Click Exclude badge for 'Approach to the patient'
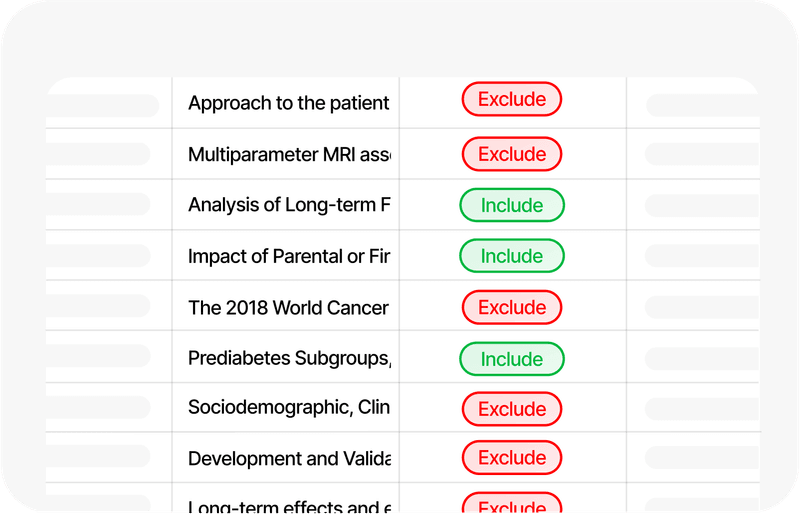 [511, 100]
